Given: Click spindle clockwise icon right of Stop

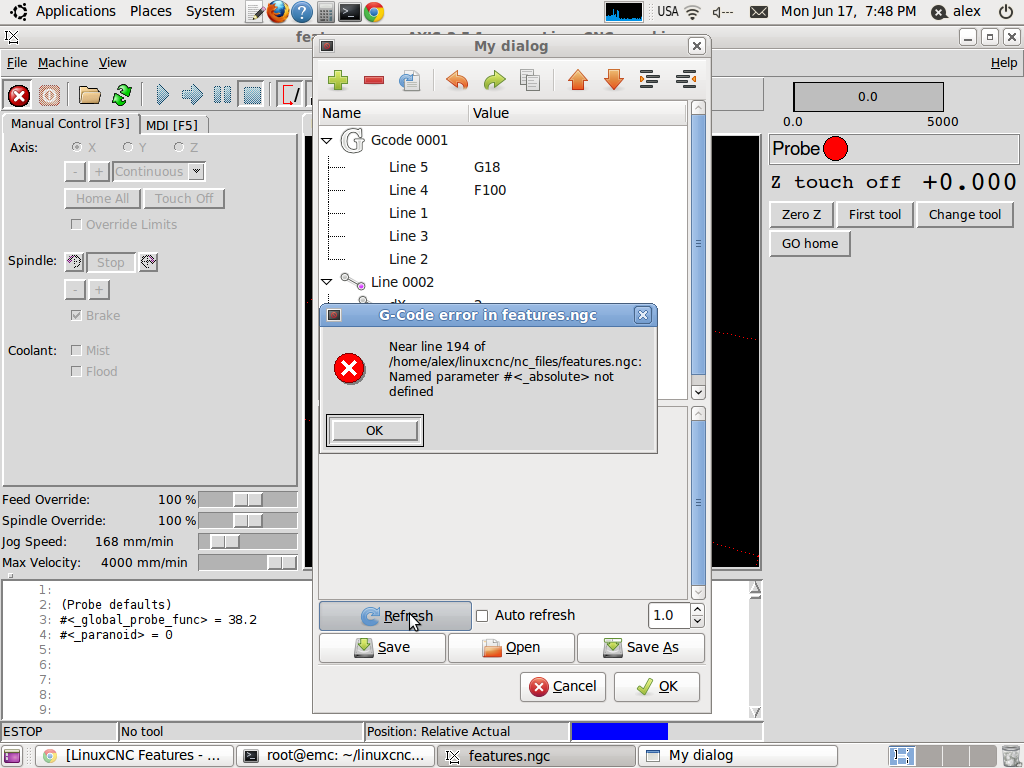Looking at the screenshot, I should 148,262.
